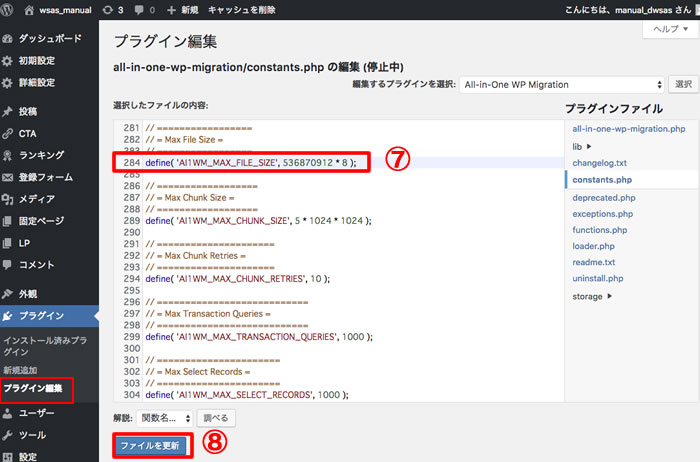This screenshot has width=700, height=462.
Task: Click the ファイルを更新 button
Action: (x=150, y=445)
